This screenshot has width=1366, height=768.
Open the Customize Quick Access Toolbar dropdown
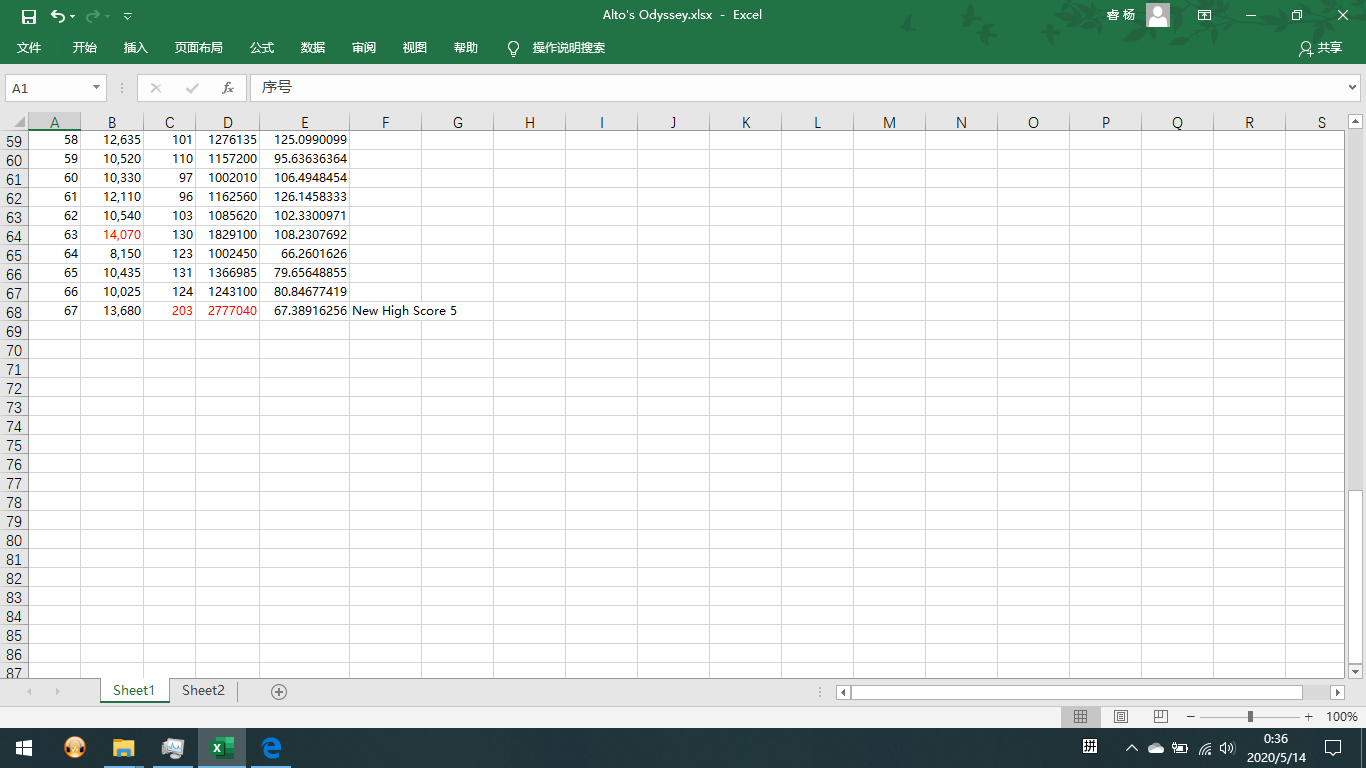(128, 16)
